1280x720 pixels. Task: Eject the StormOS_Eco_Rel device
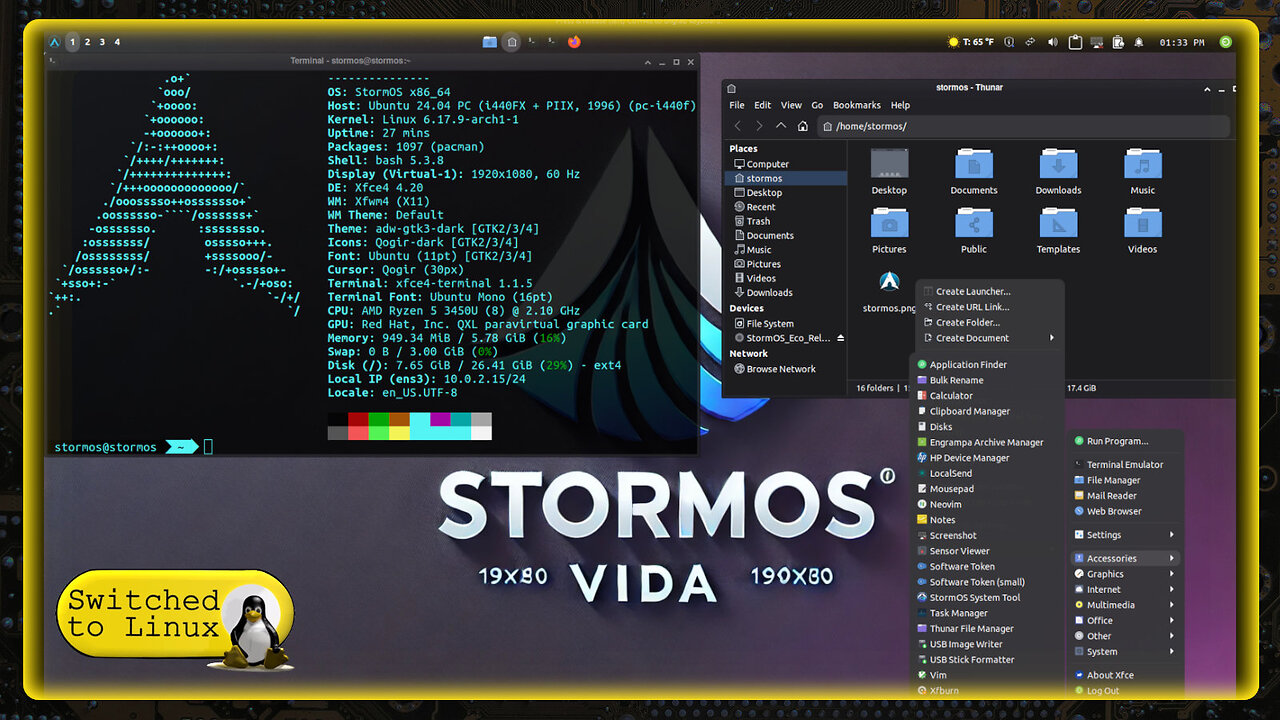click(840, 338)
